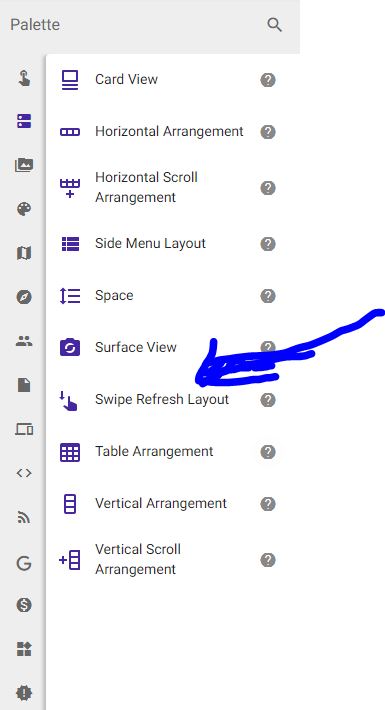Open the Social category people icon
The height and width of the screenshot is (710, 385).
coord(24,341)
